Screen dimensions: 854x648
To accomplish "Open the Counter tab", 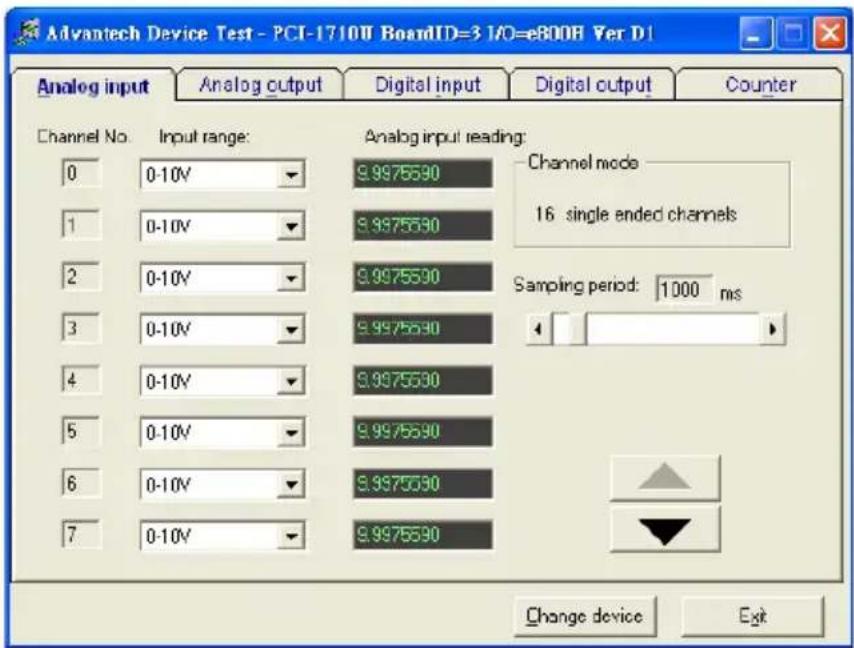I will pos(760,85).
